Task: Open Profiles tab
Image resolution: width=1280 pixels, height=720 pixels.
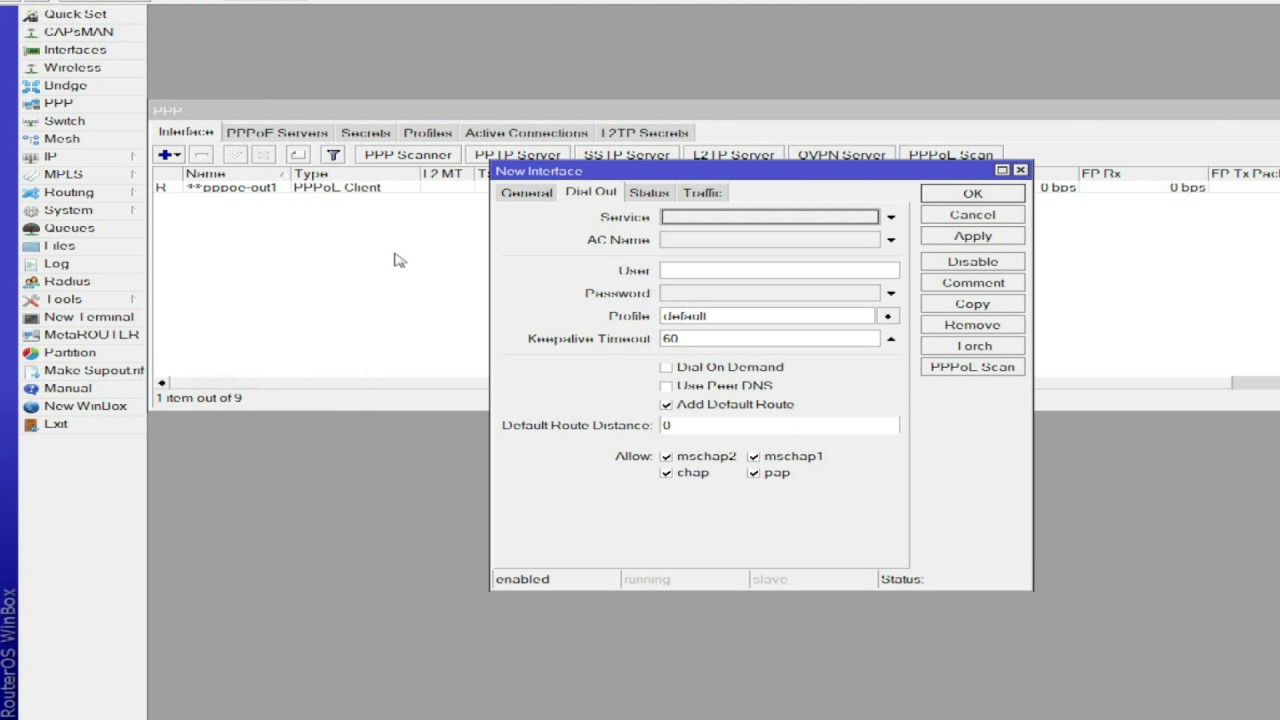Action: (428, 133)
